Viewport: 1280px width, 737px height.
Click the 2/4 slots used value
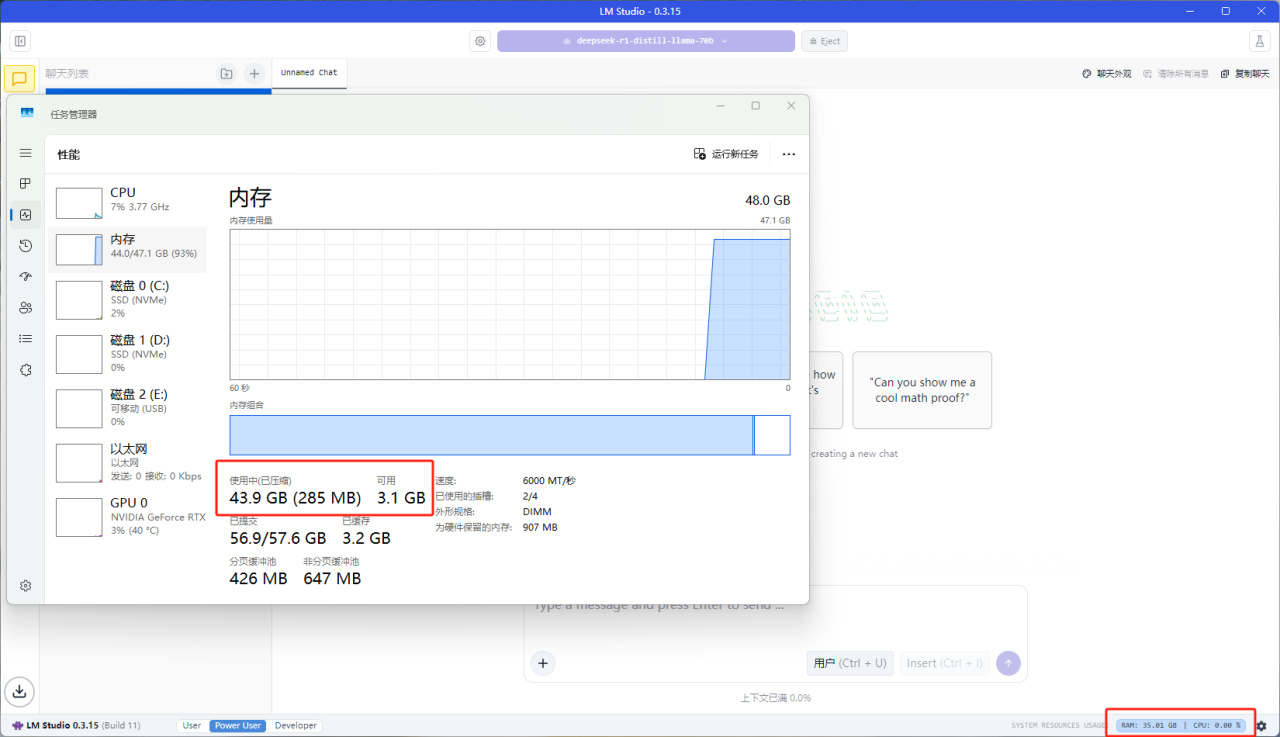(x=531, y=496)
